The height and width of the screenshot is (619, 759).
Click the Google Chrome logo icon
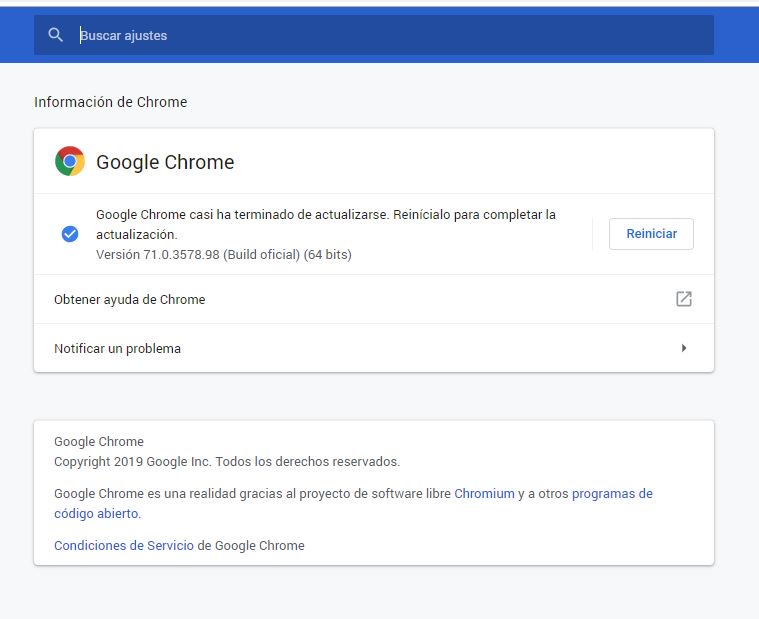coord(70,161)
